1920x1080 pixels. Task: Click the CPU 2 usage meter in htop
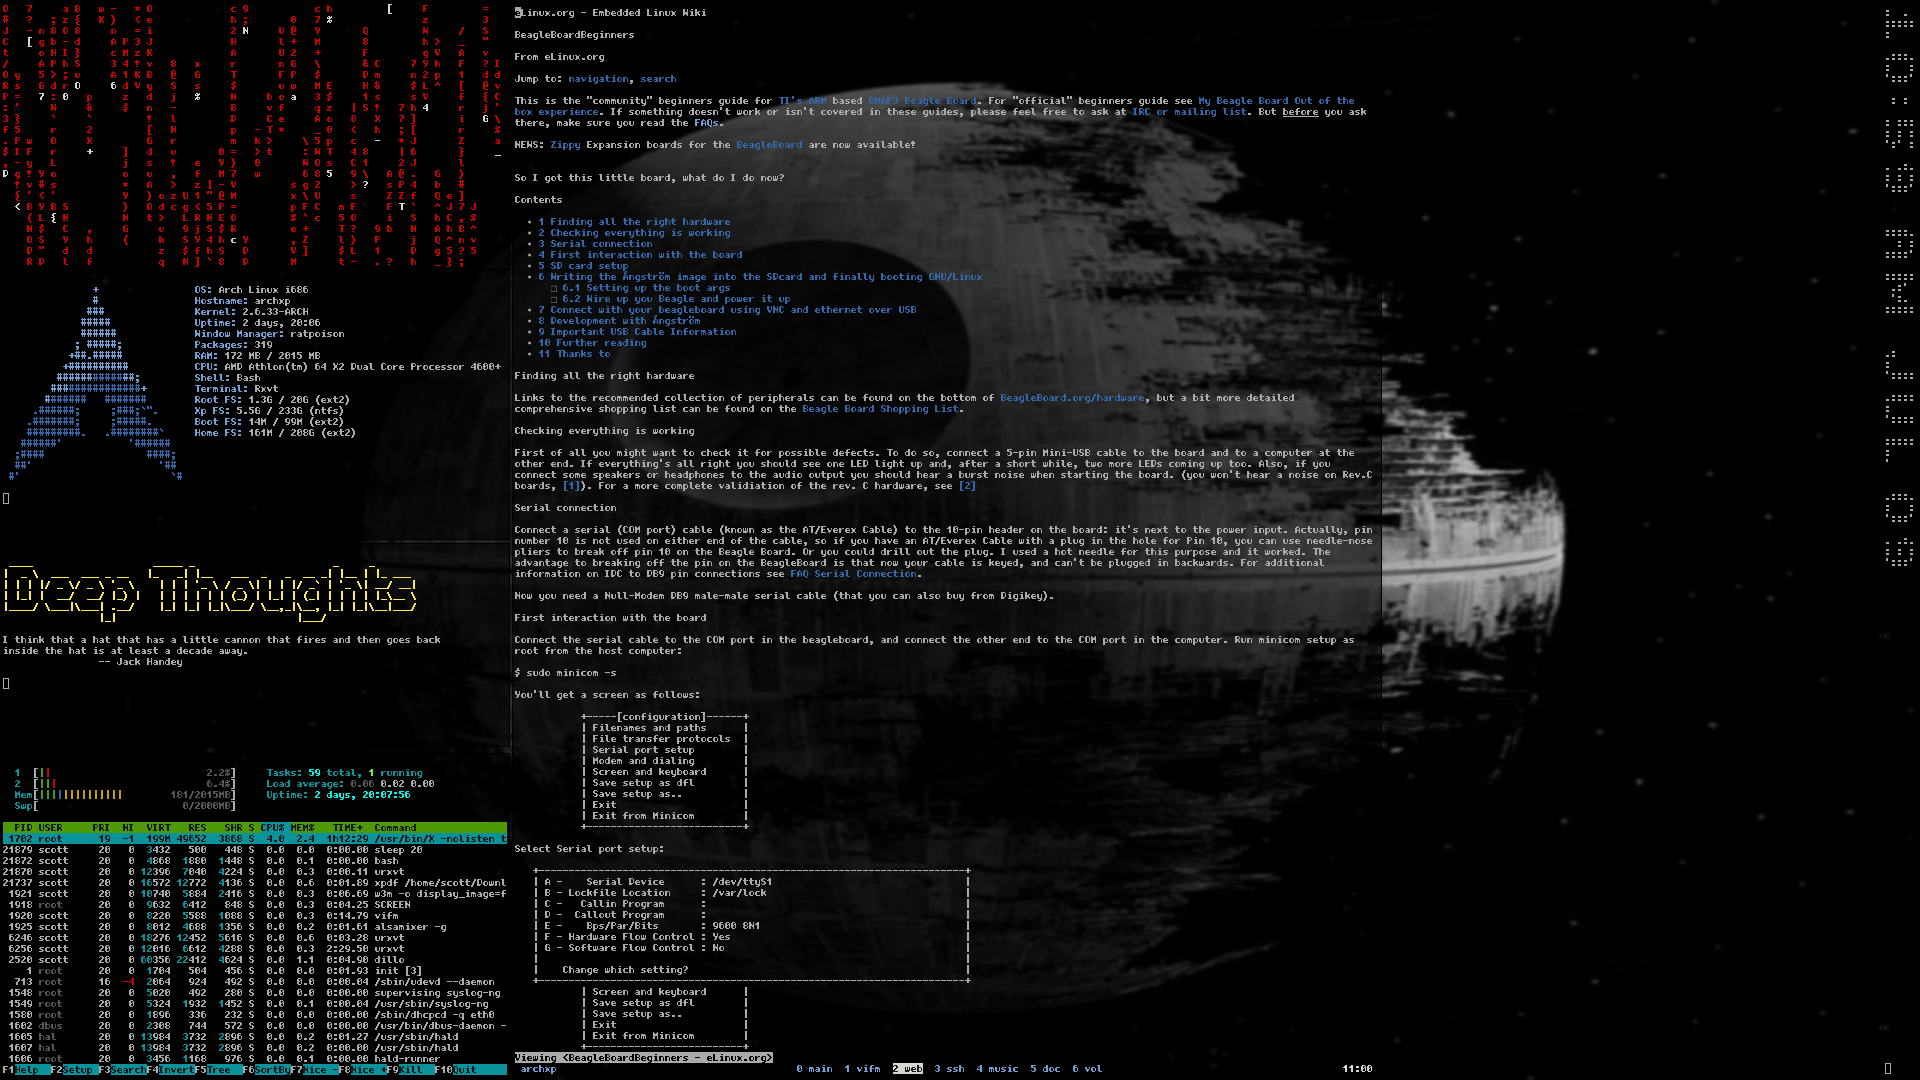(x=125, y=784)
